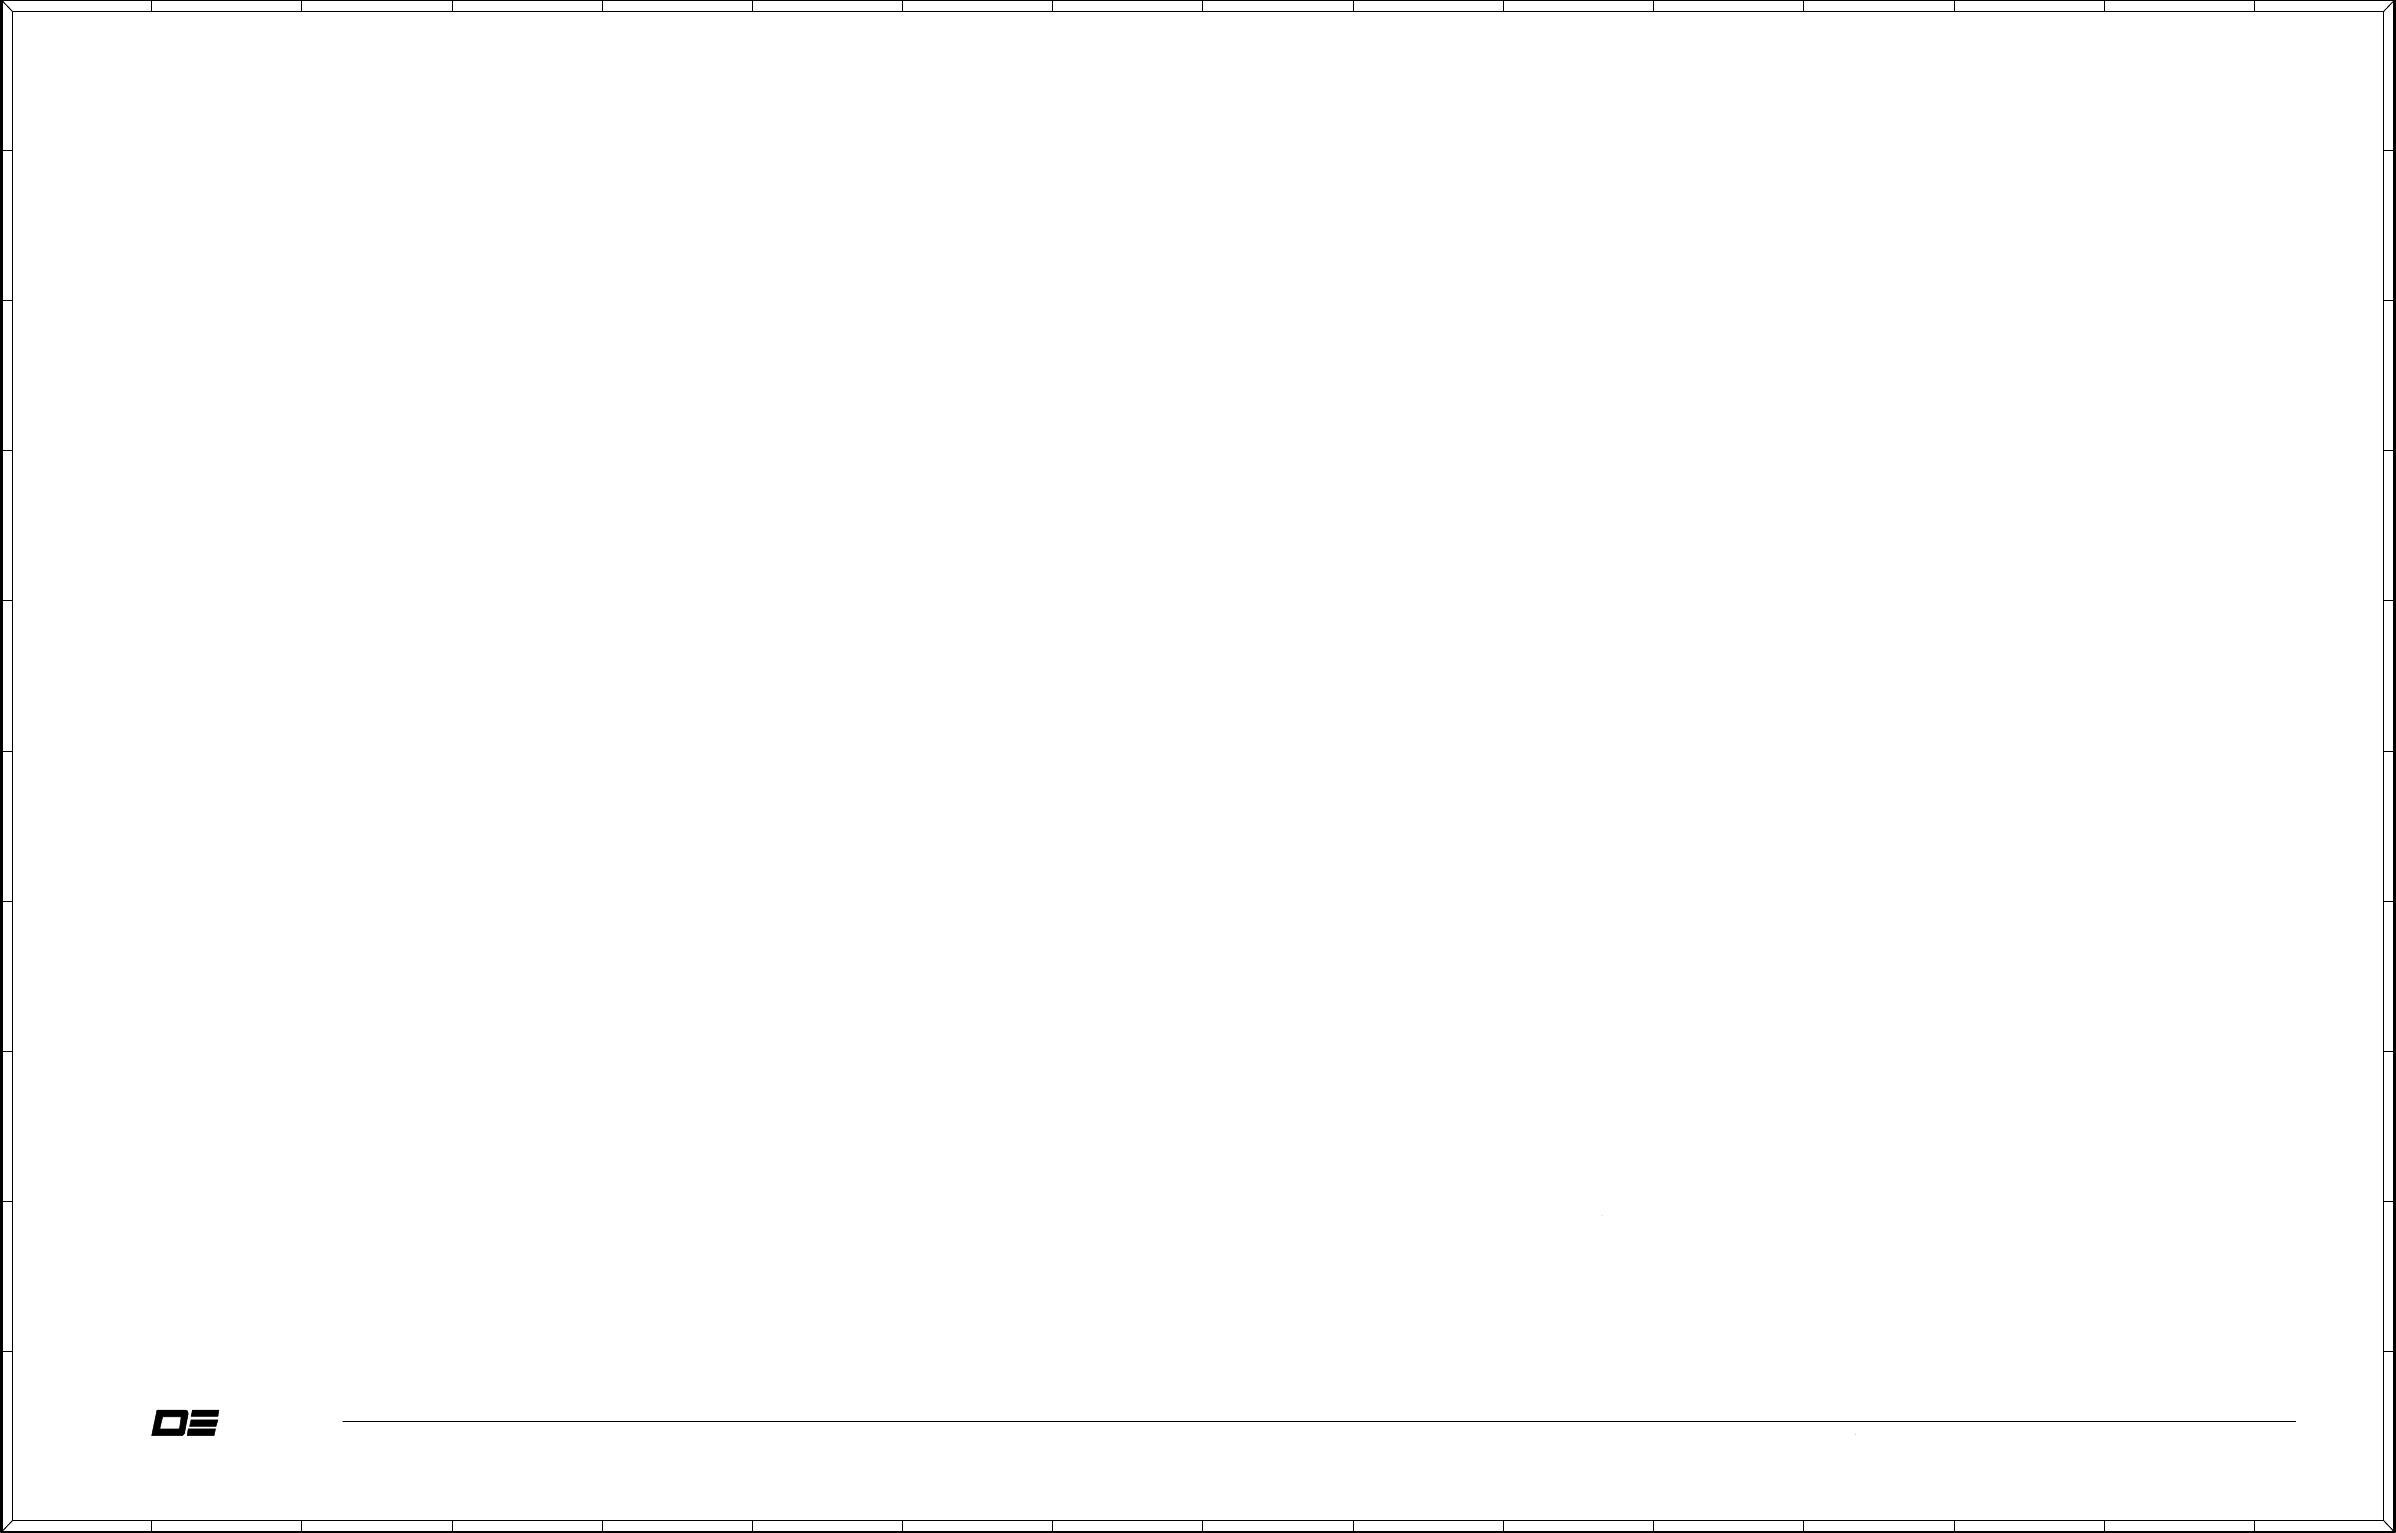Select the D shape of the logo

[169, 1424]
